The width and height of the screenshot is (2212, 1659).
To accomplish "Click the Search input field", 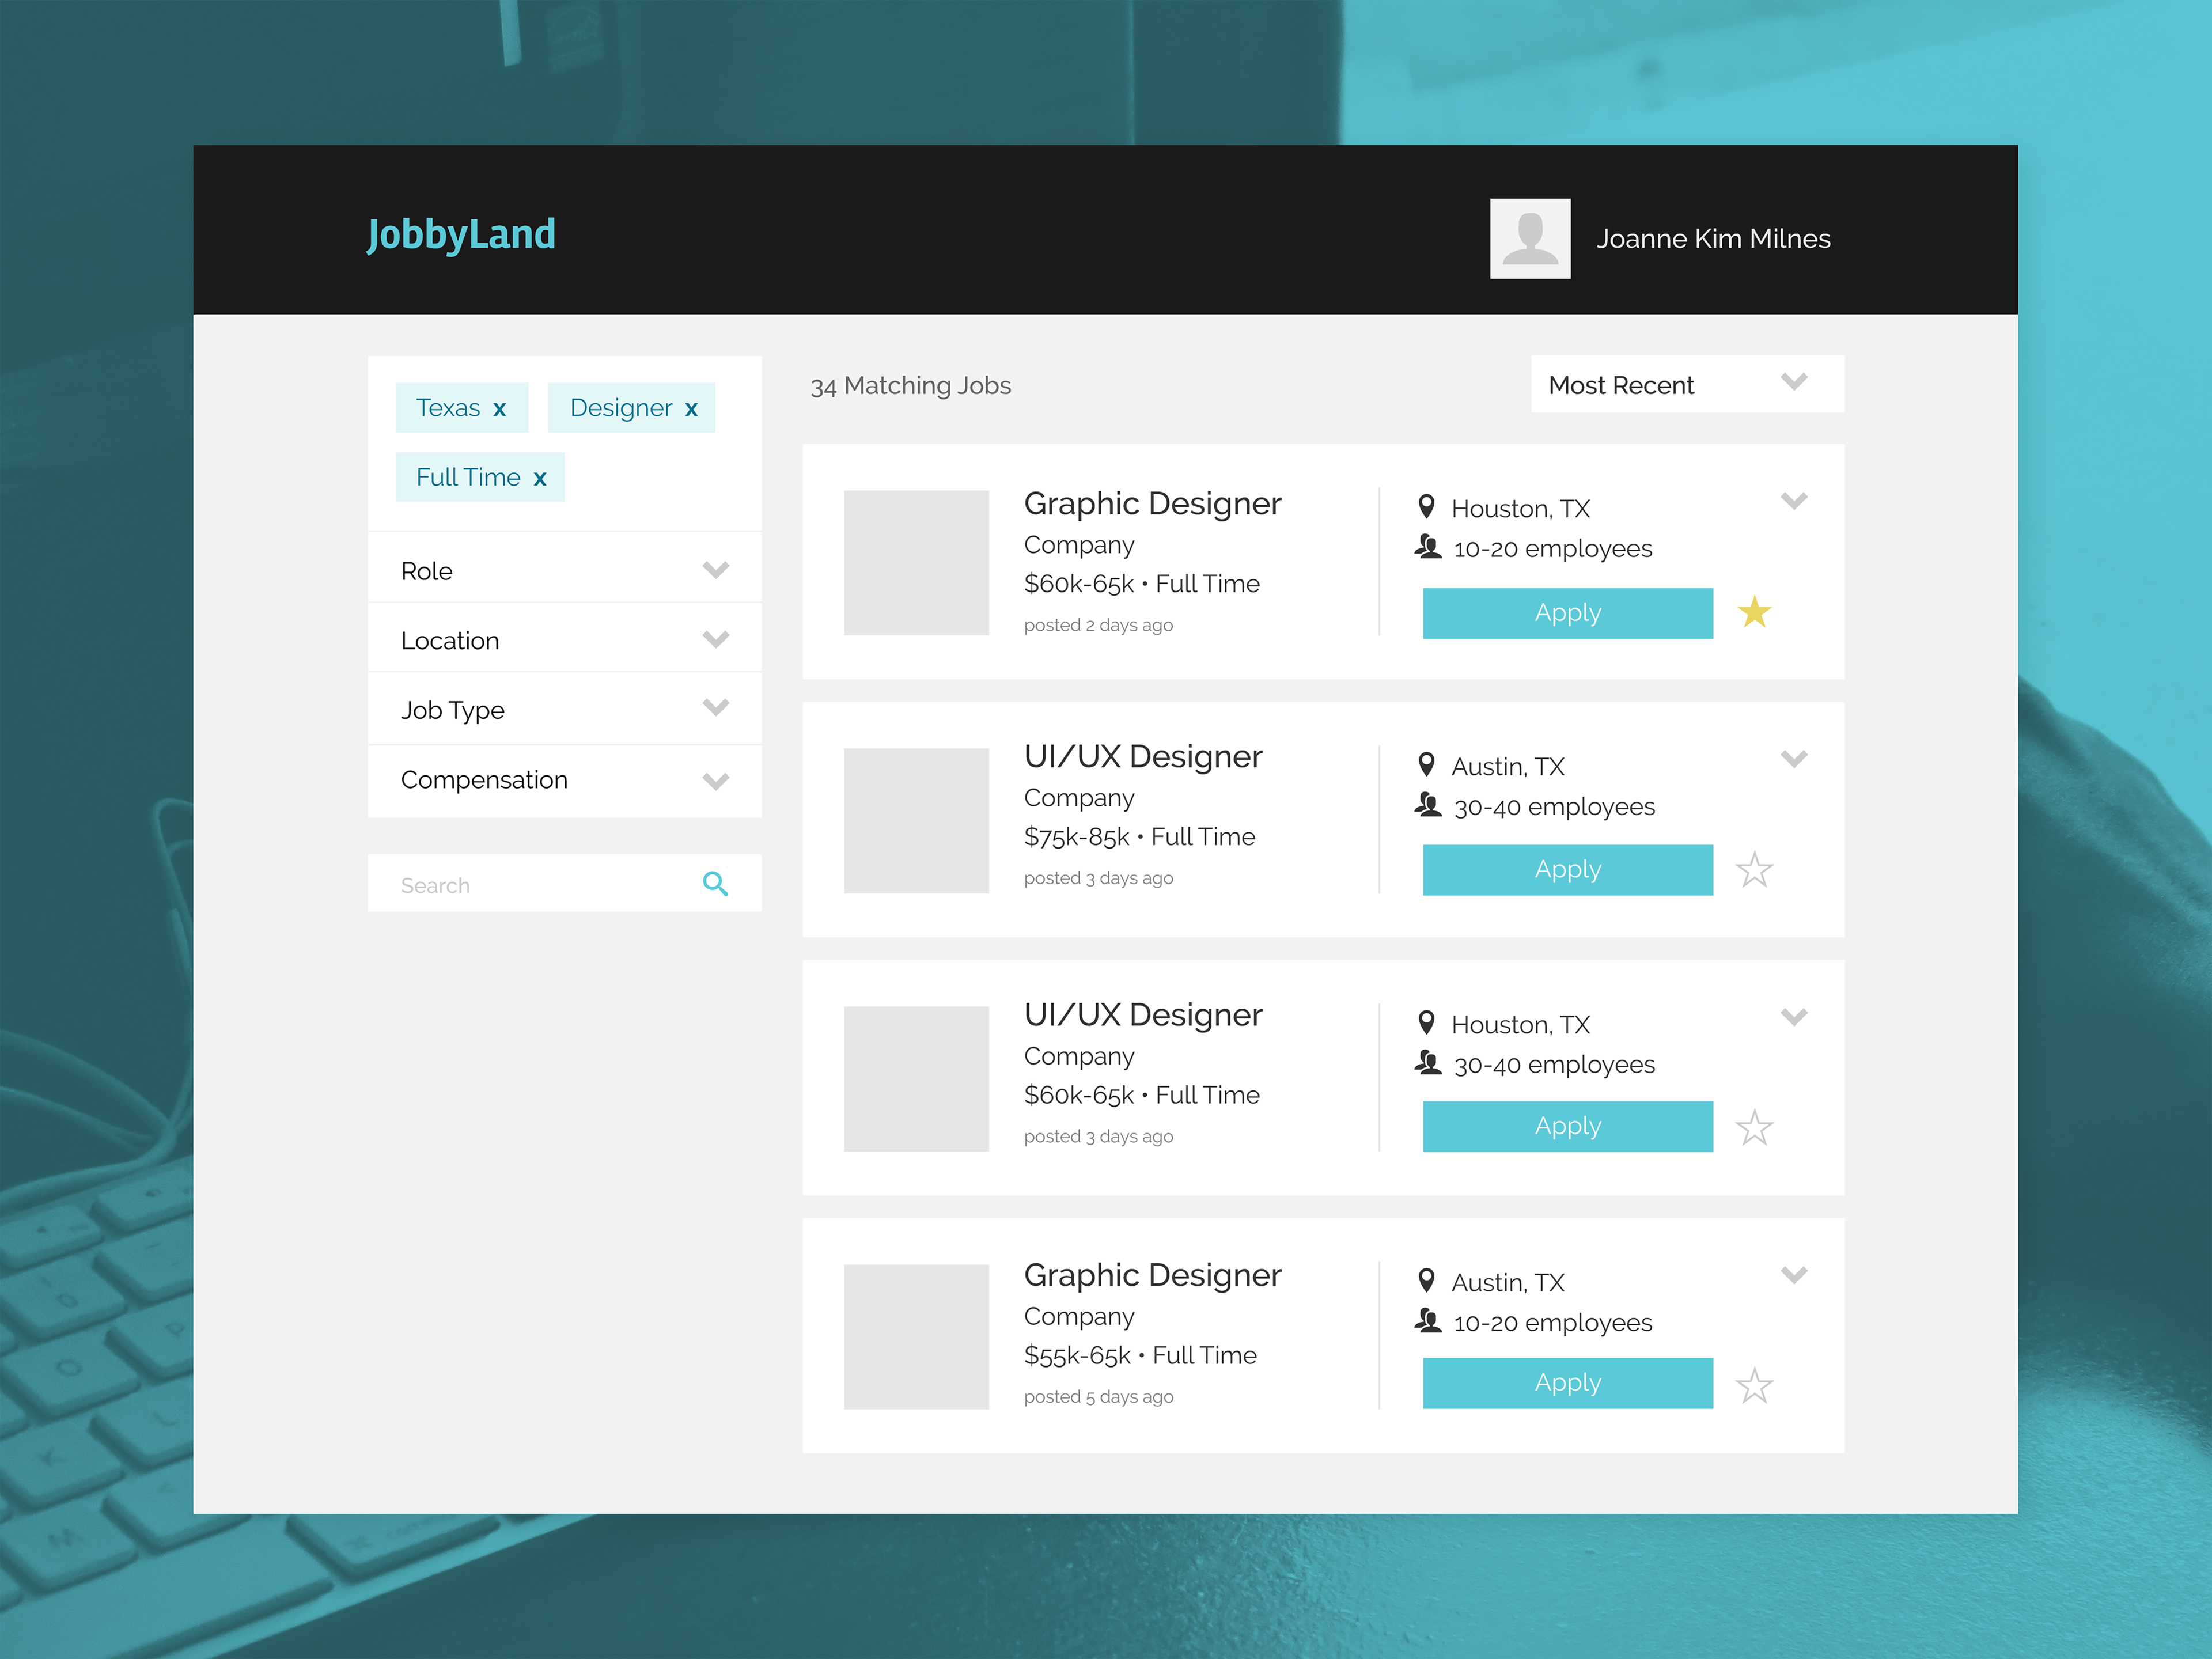I will click(x=564, y=884).
